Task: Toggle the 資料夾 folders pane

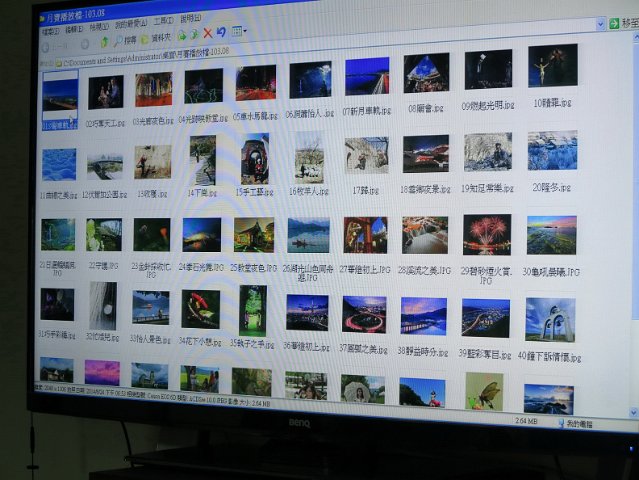Action: (156, 38)
